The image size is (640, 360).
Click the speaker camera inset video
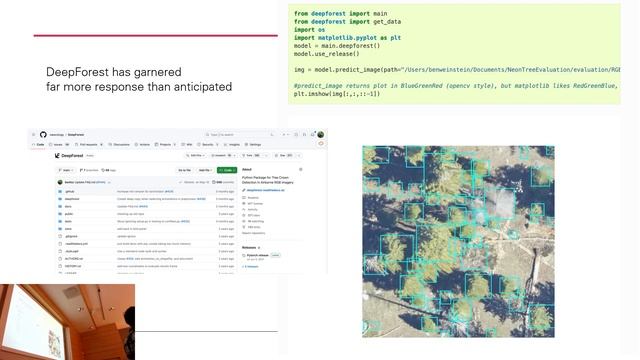click(x=67, y=322)
